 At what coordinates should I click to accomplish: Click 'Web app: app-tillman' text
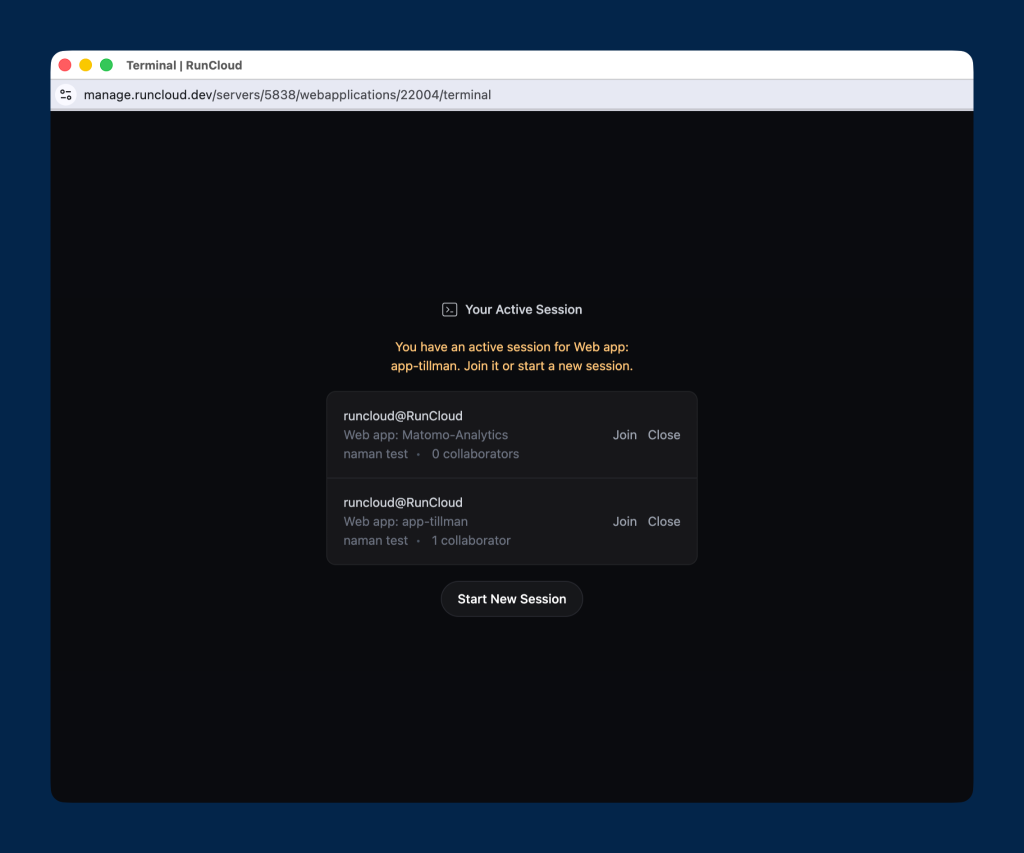coord(406,522)
